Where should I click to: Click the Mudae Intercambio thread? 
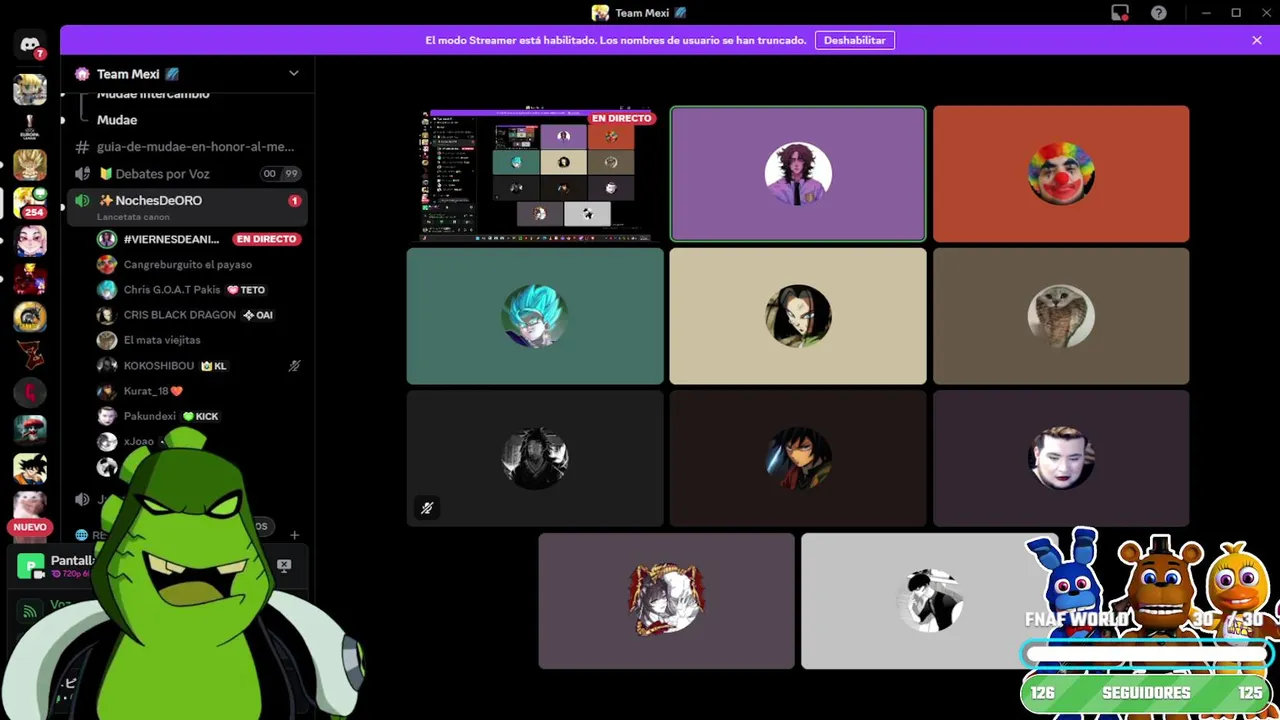point(153,95)
